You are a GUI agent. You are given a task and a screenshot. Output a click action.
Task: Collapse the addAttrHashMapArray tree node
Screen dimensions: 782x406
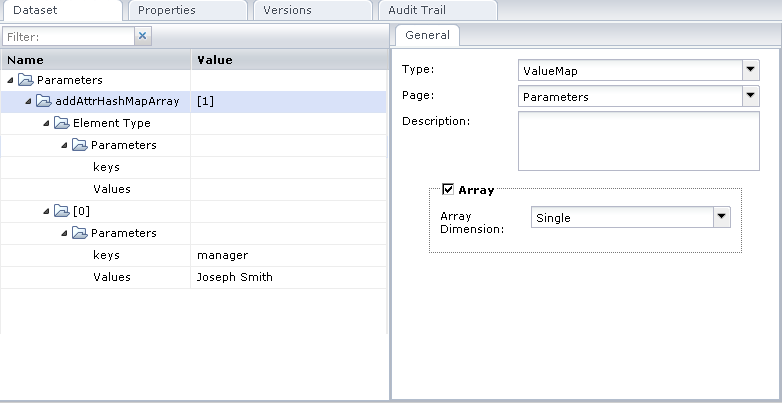point(29,101)
